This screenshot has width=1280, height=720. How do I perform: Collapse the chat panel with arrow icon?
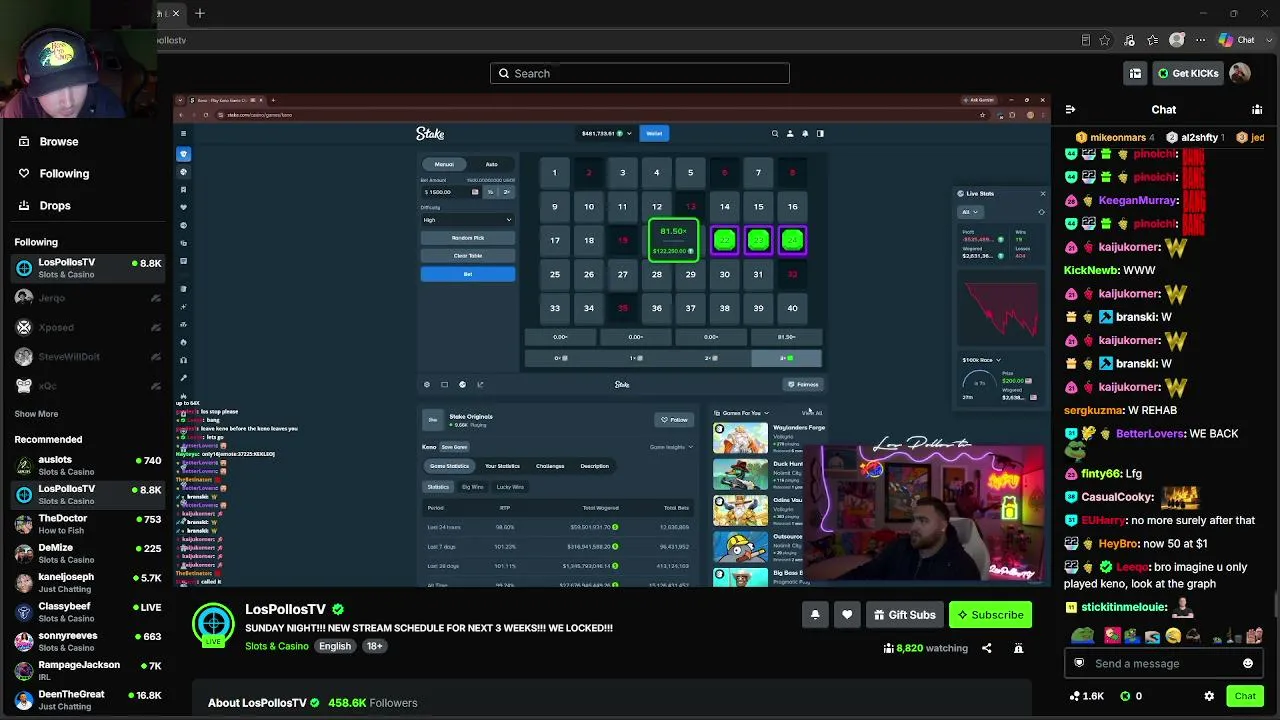[1070, 109]
